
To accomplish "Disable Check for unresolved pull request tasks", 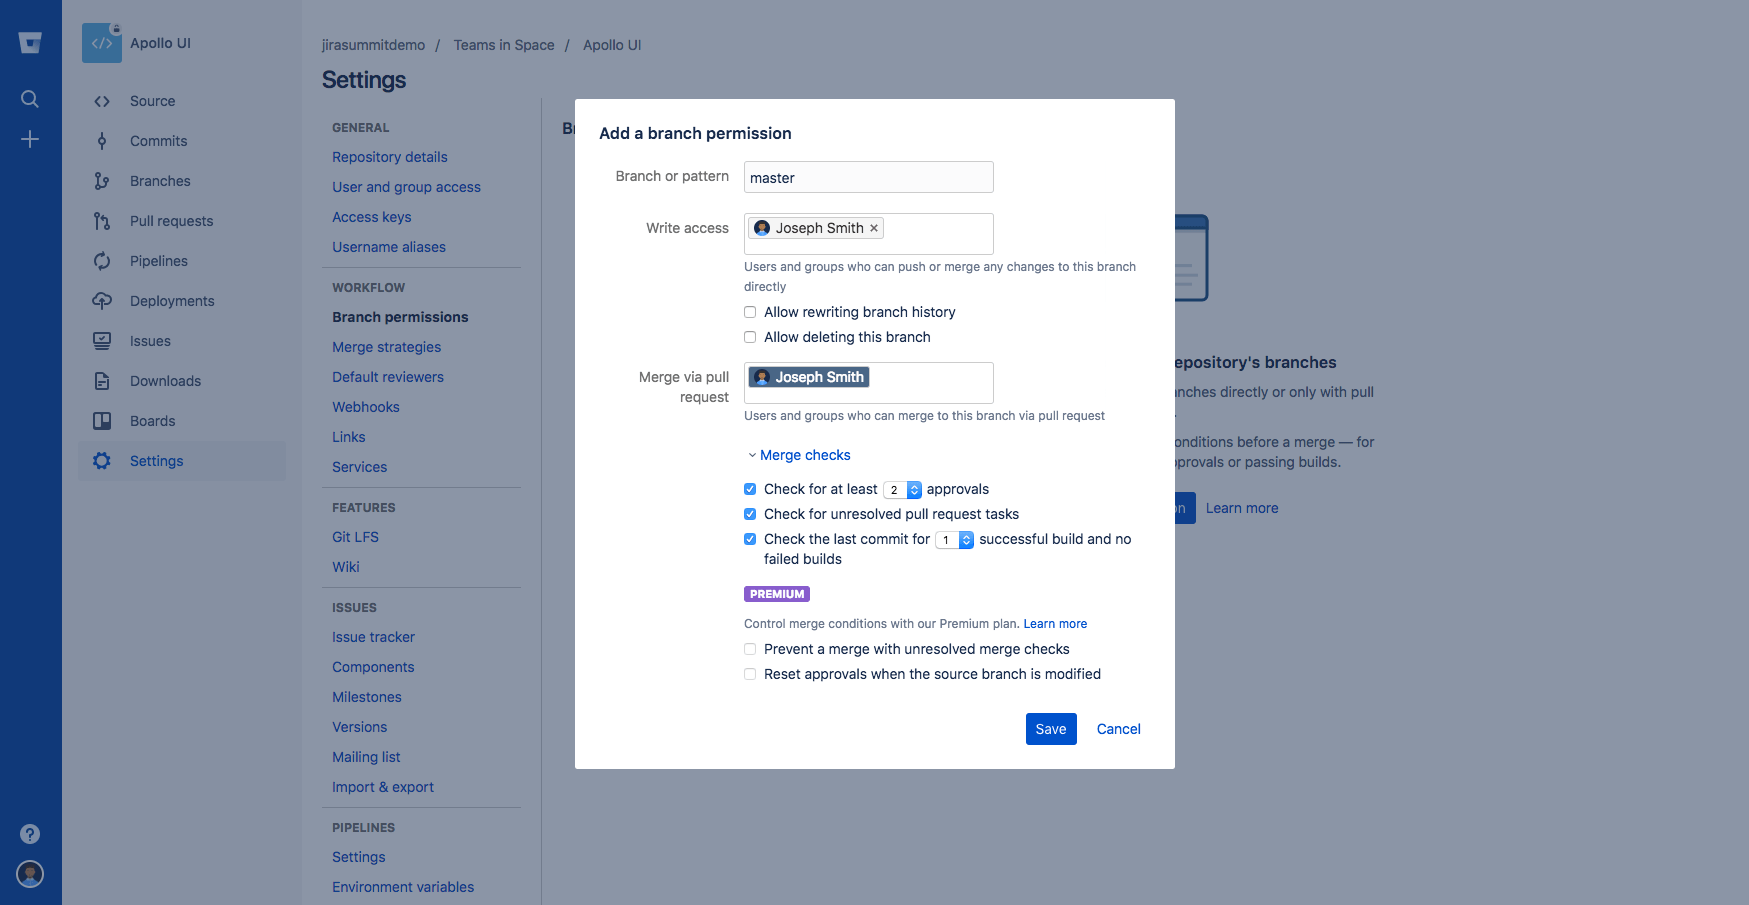I will (750, 514).
